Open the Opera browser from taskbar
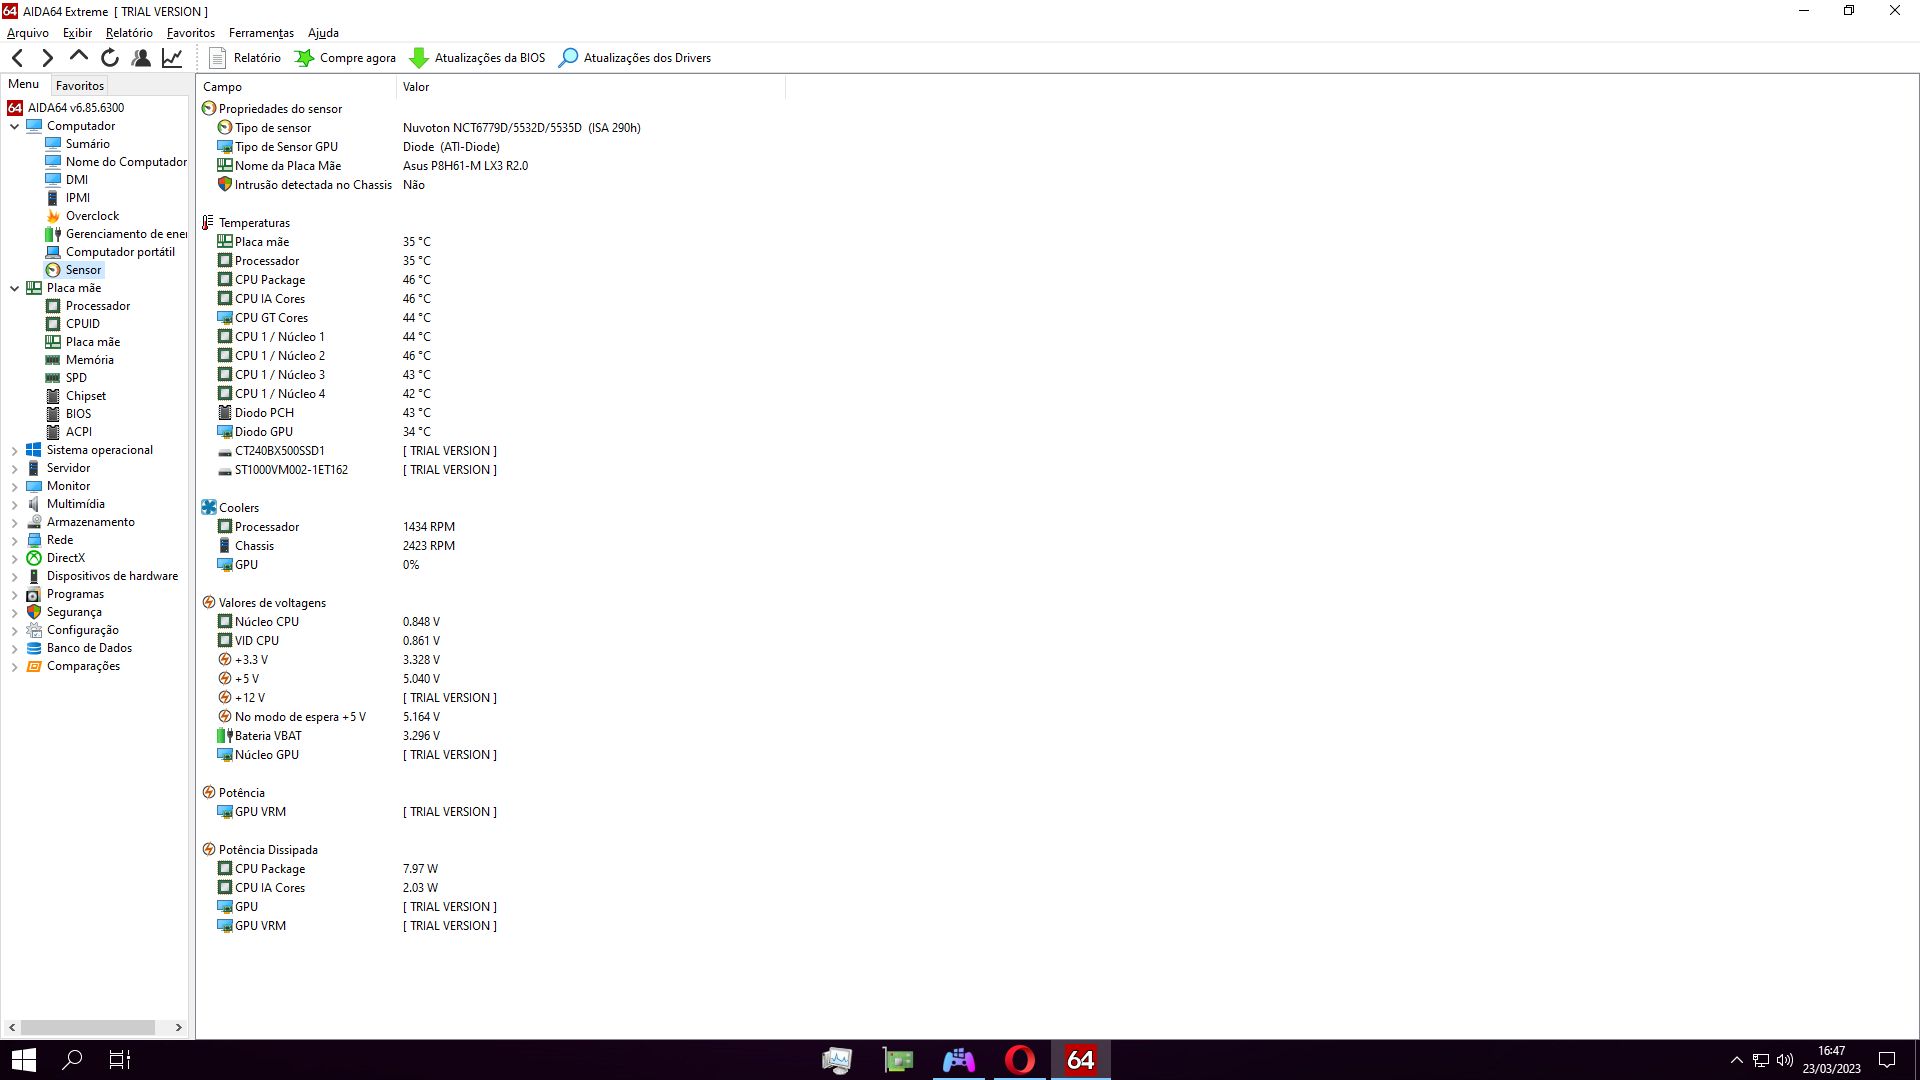 click(1020, 1060)
